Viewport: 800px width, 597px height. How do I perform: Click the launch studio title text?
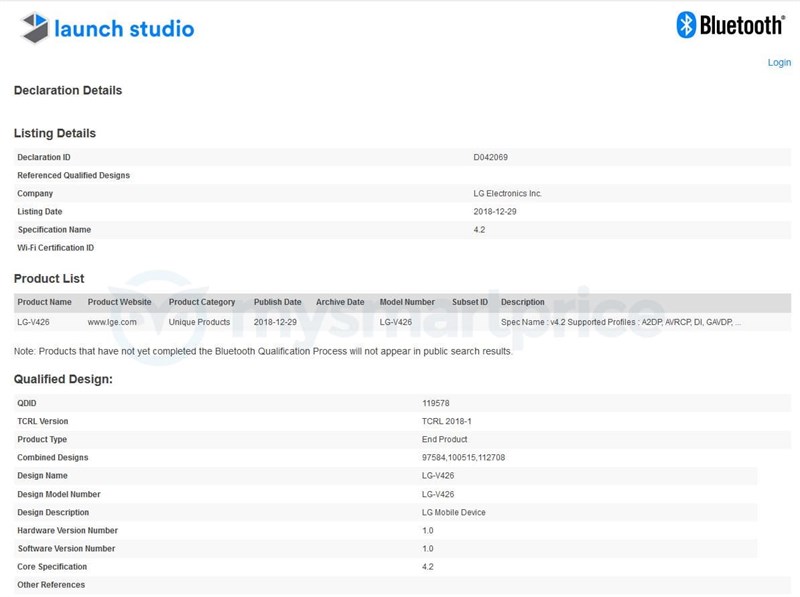(124, 28)
